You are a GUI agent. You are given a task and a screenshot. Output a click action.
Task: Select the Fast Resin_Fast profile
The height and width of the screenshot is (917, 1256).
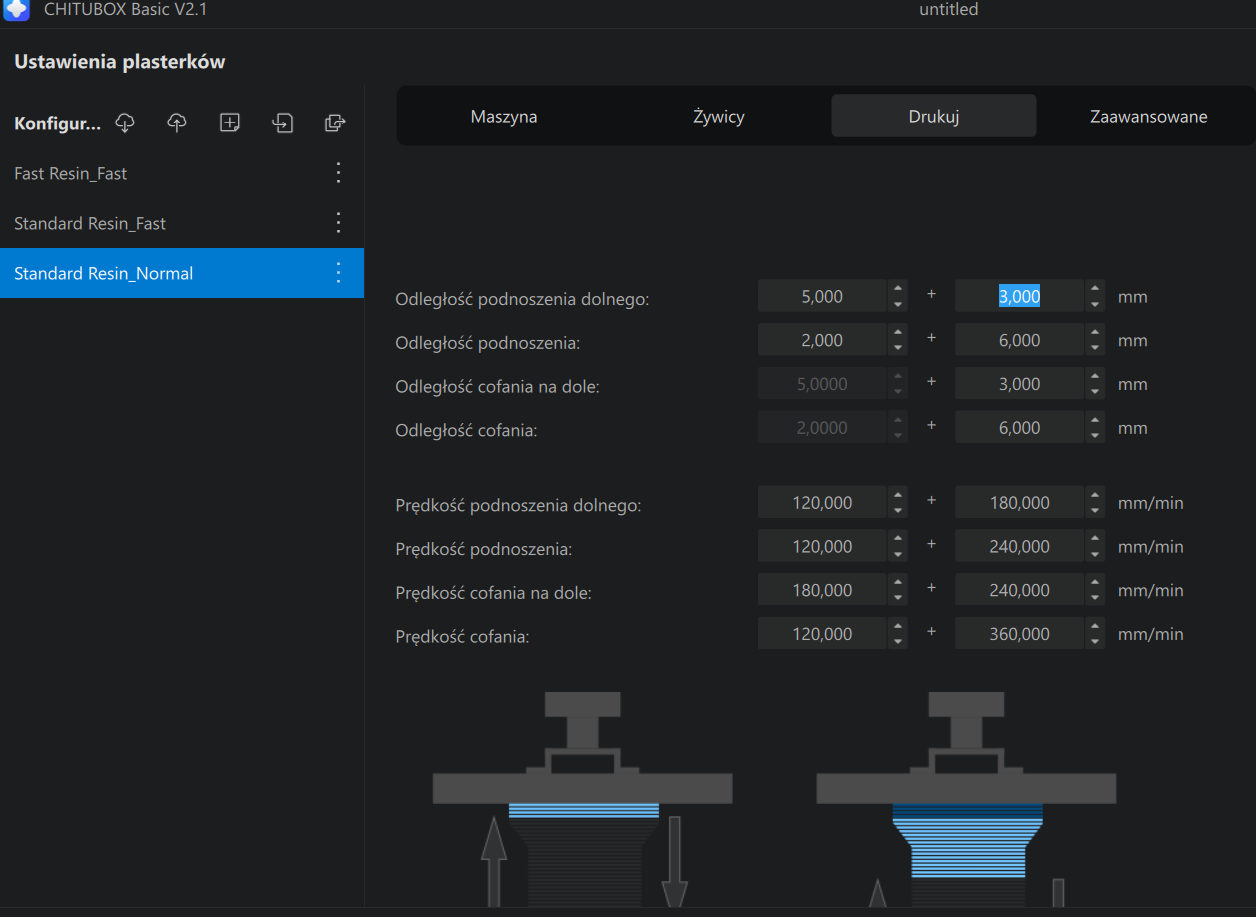coord(182,173)
